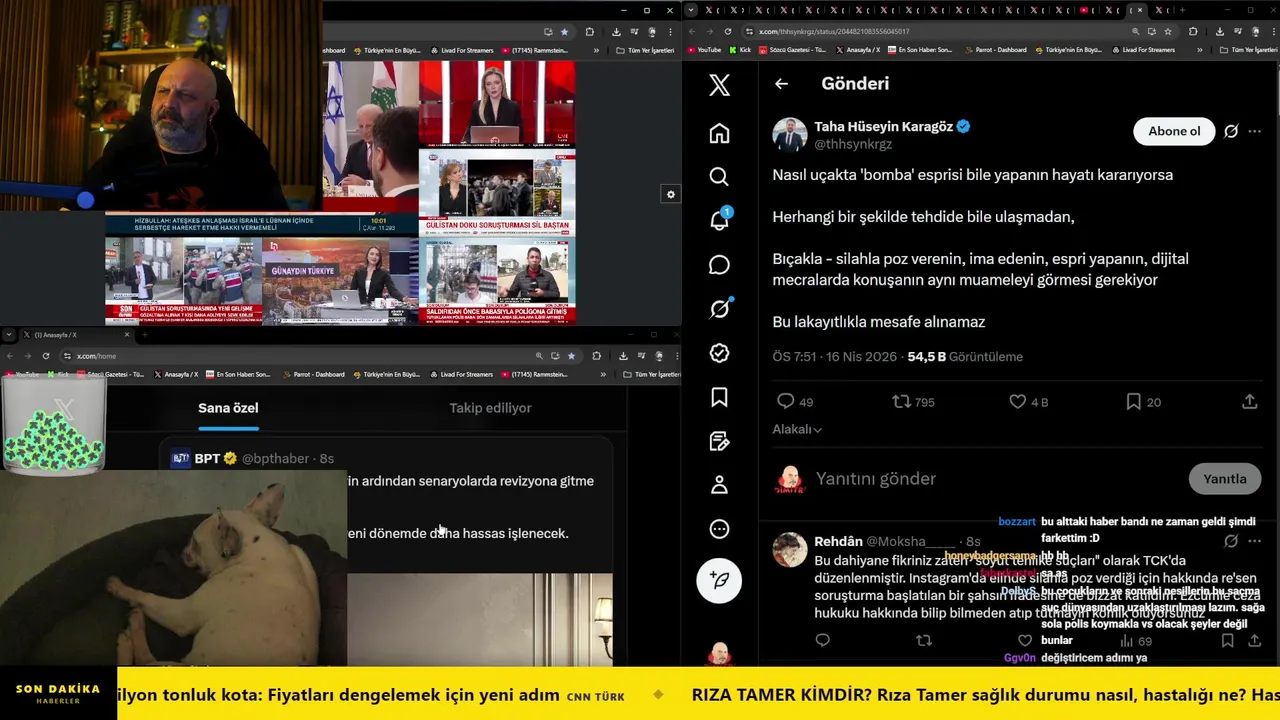The width and height of the screenshot is (1280, 720).
Task: Open BPT account name in lower-left feed
Action: [x=207, y=458]
